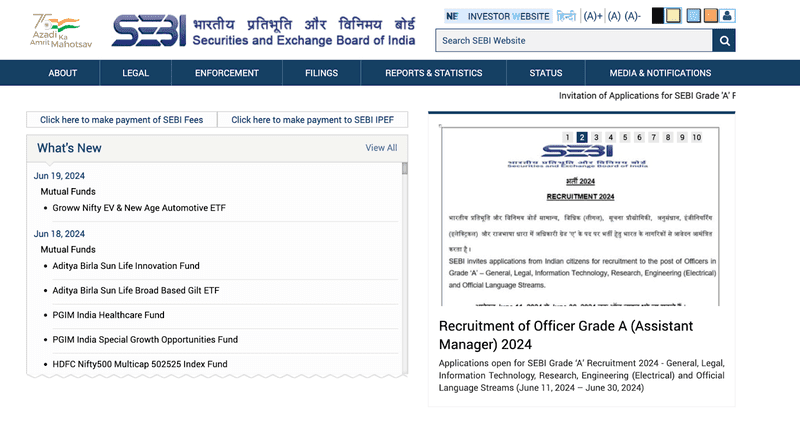
Task: Open the REPORTS & STATISTICS menu
Action: (434, 73)
